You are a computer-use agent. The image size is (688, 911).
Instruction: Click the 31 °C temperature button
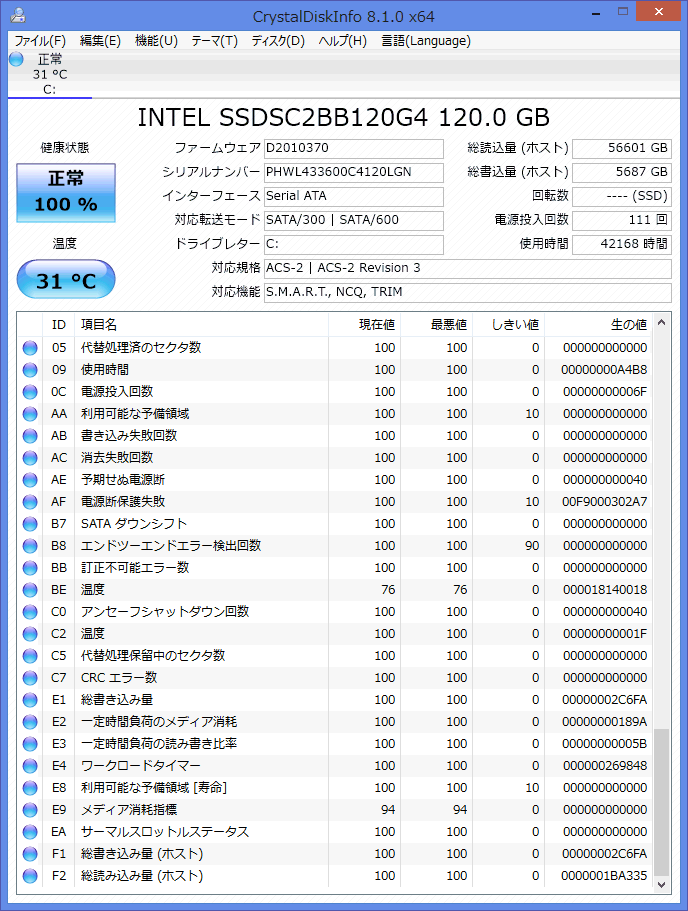[66, 279]
